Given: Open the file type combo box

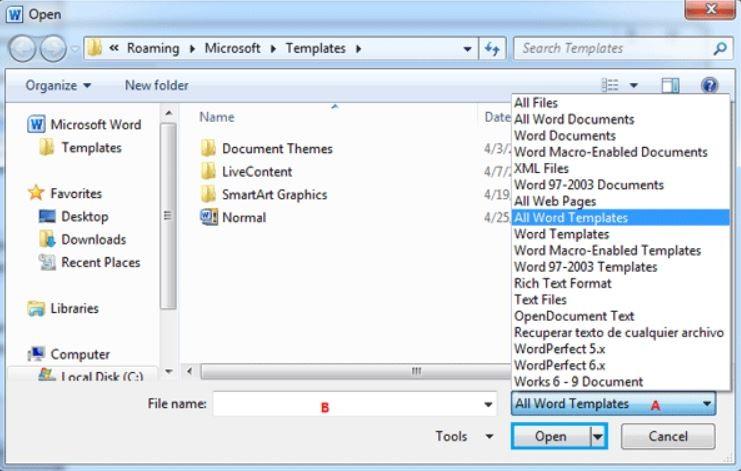Looking at the screenshot, I should 613,404.
